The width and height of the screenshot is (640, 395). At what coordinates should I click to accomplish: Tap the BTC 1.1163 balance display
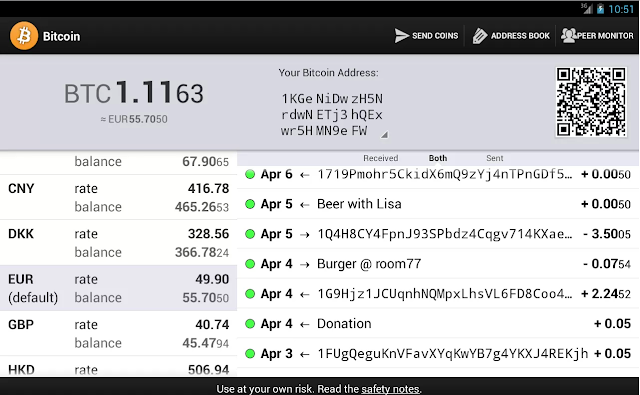click(x=134, y=93)
